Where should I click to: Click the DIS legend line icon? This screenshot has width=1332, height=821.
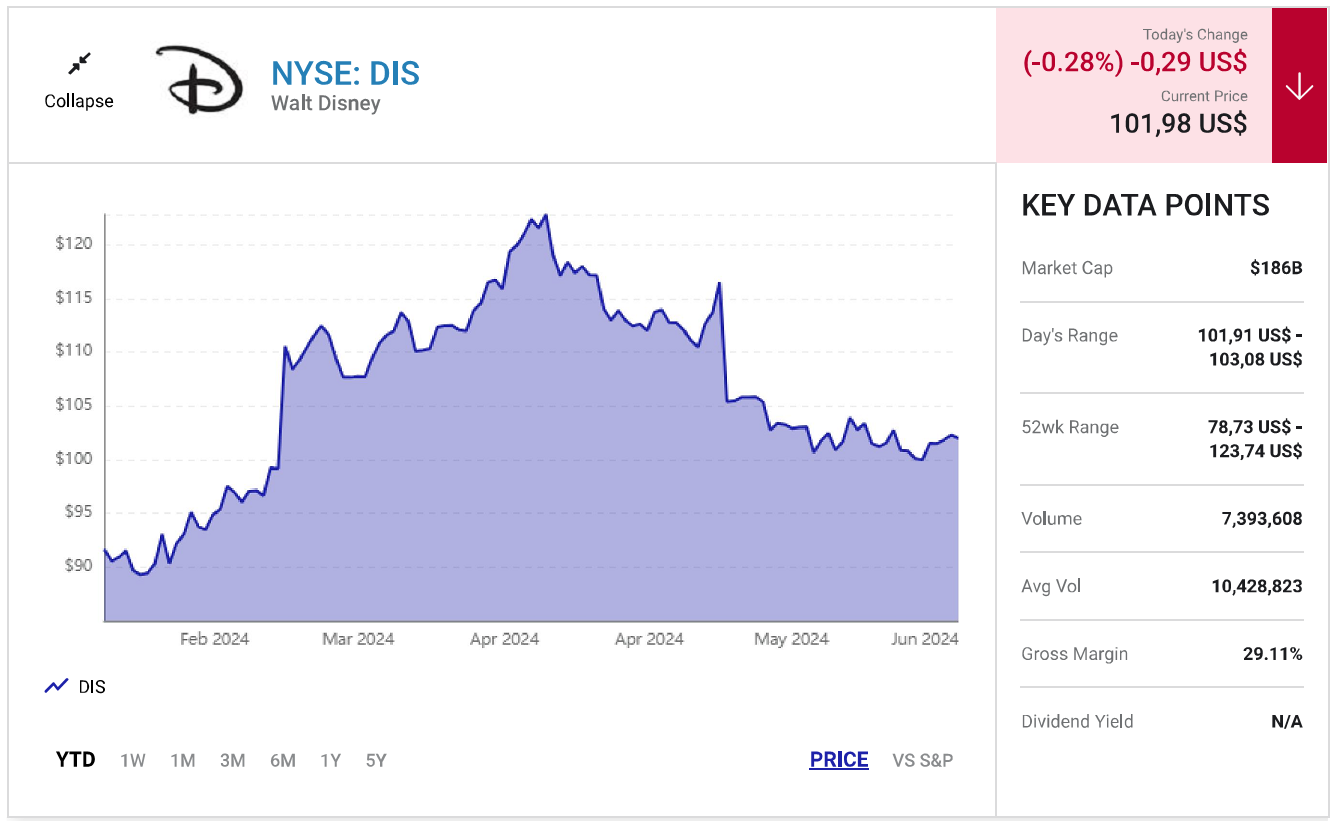click(56, 687)
